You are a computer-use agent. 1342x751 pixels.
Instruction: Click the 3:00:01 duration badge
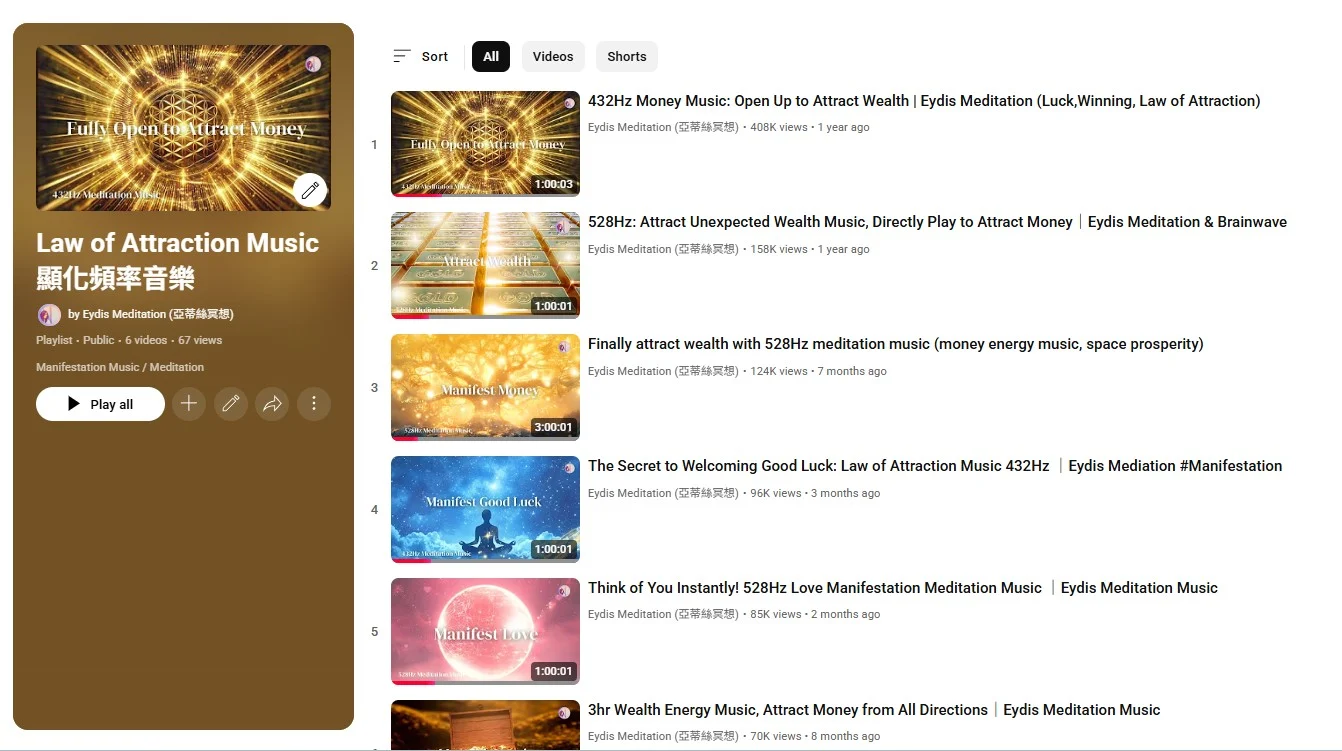tap(553, 427)
